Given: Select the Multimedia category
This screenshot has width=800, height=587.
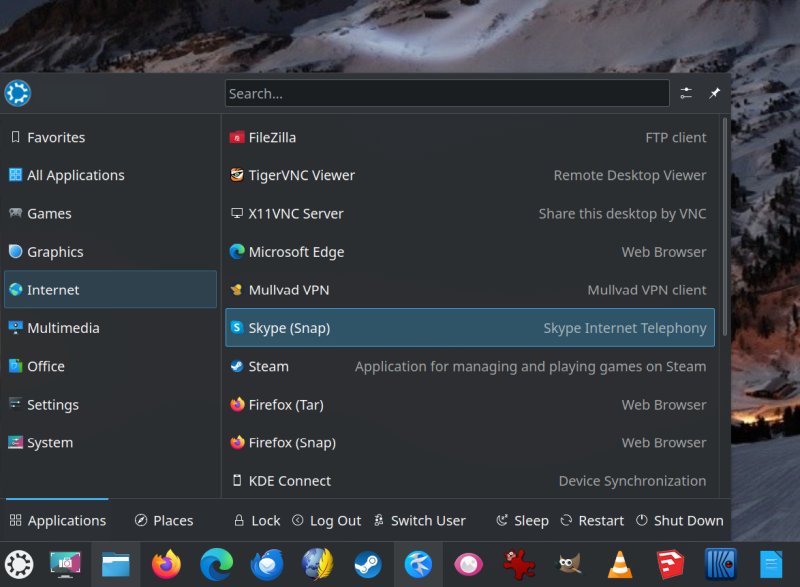Looking at the screenshot, I should coord(63,328).
